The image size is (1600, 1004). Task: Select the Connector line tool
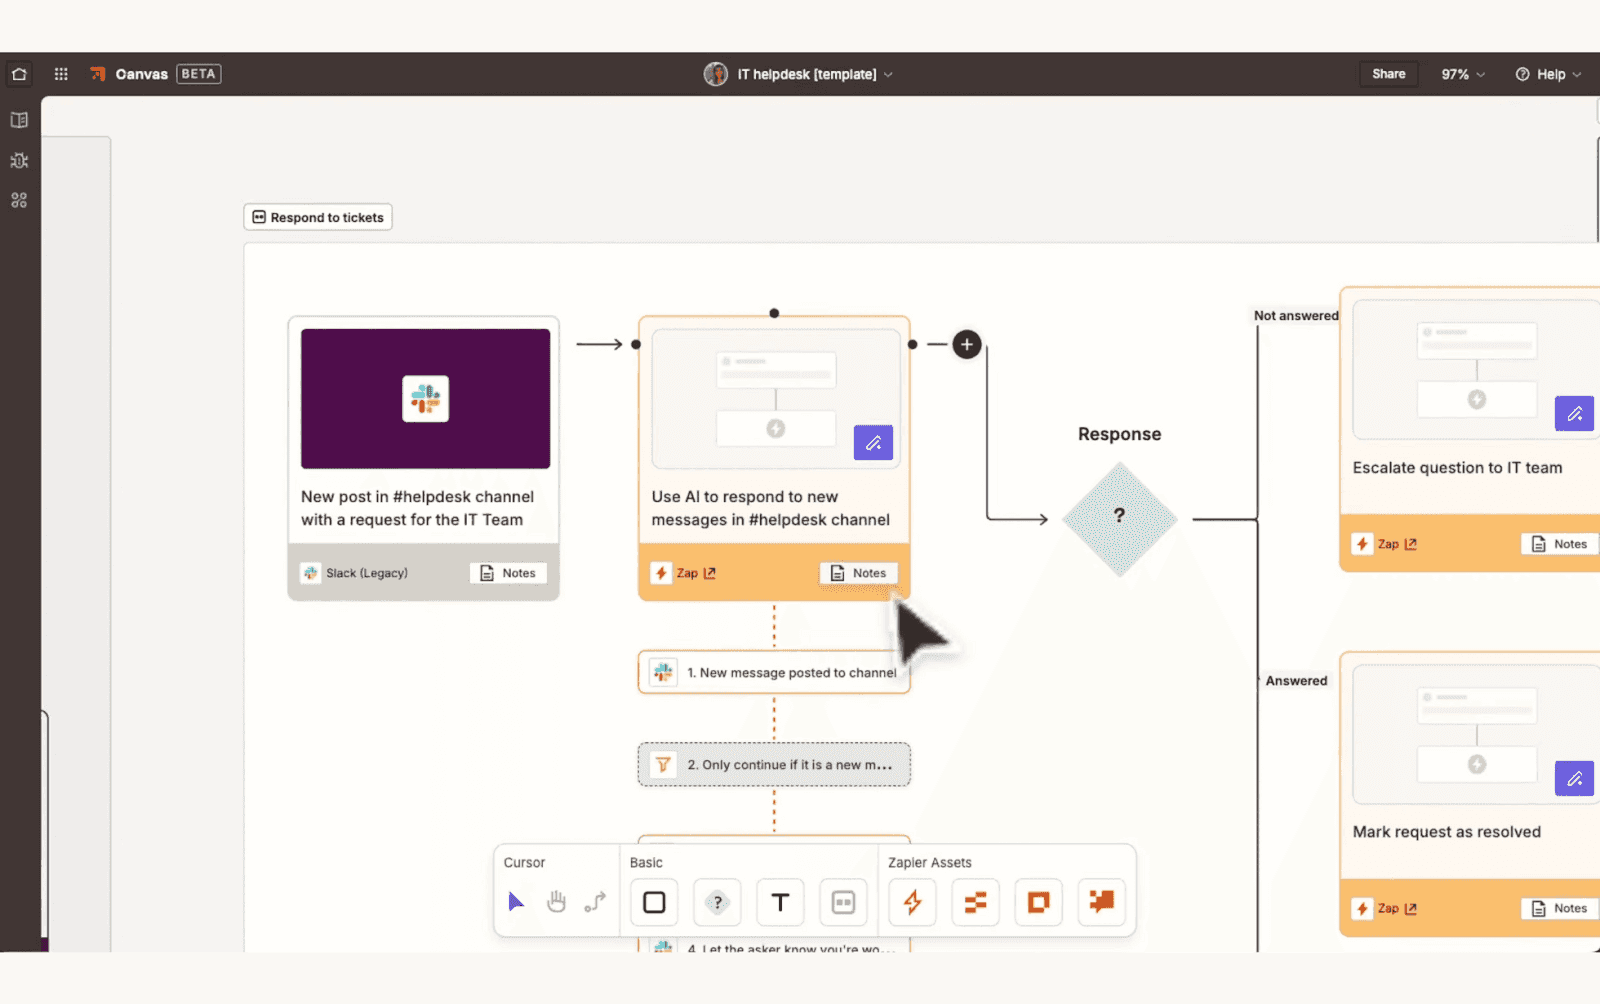[595, 901]
